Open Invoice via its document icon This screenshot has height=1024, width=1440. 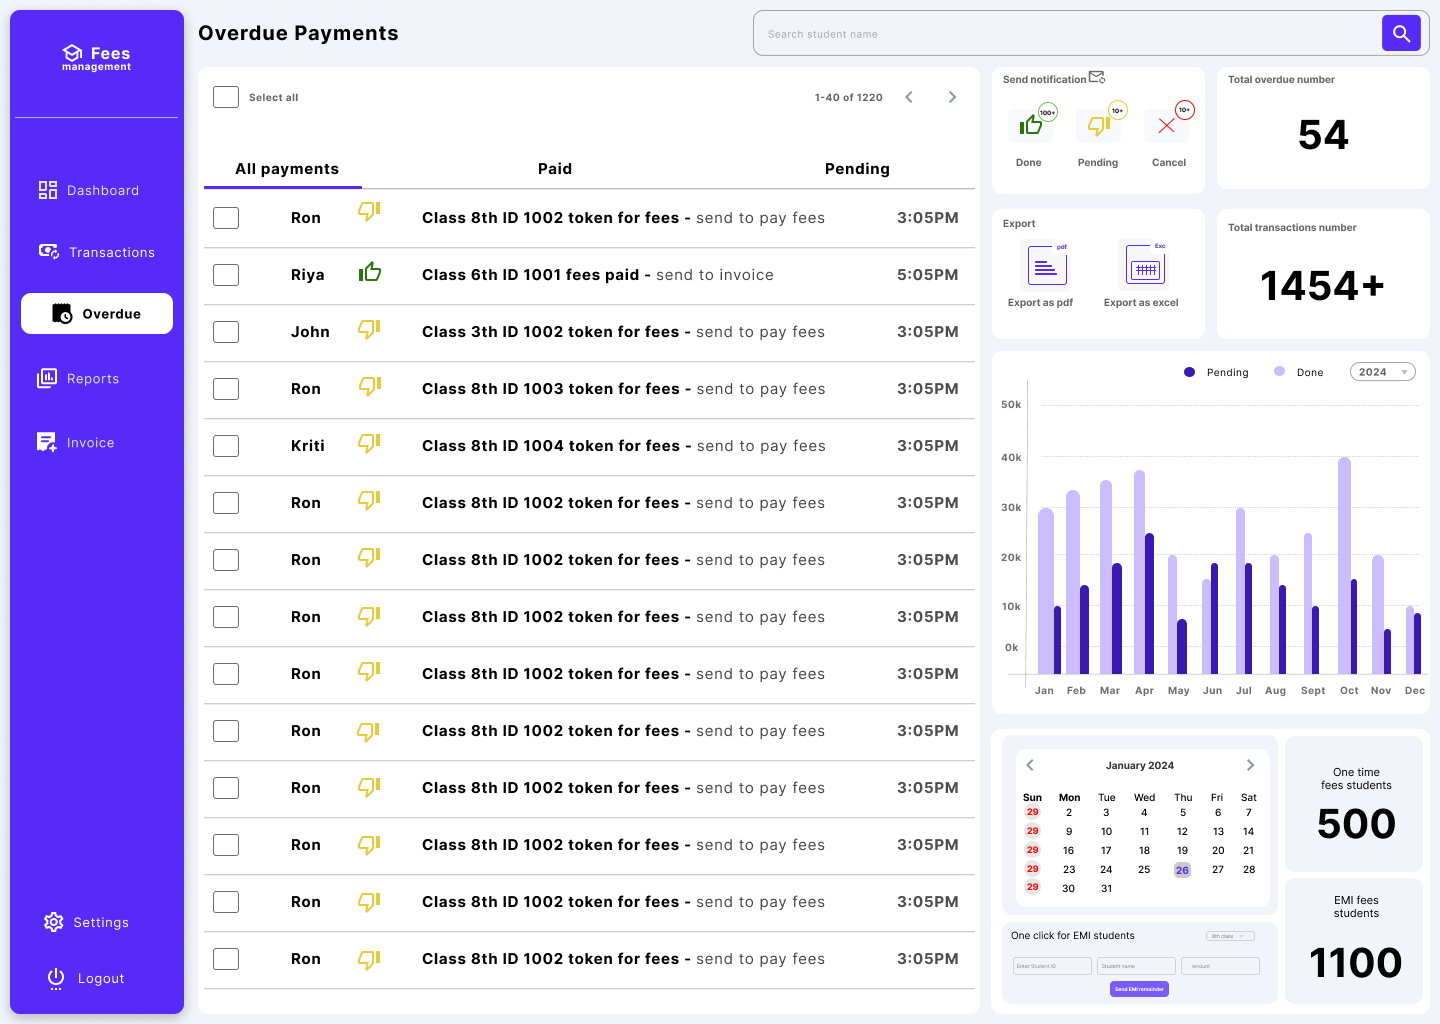[47, 442]
